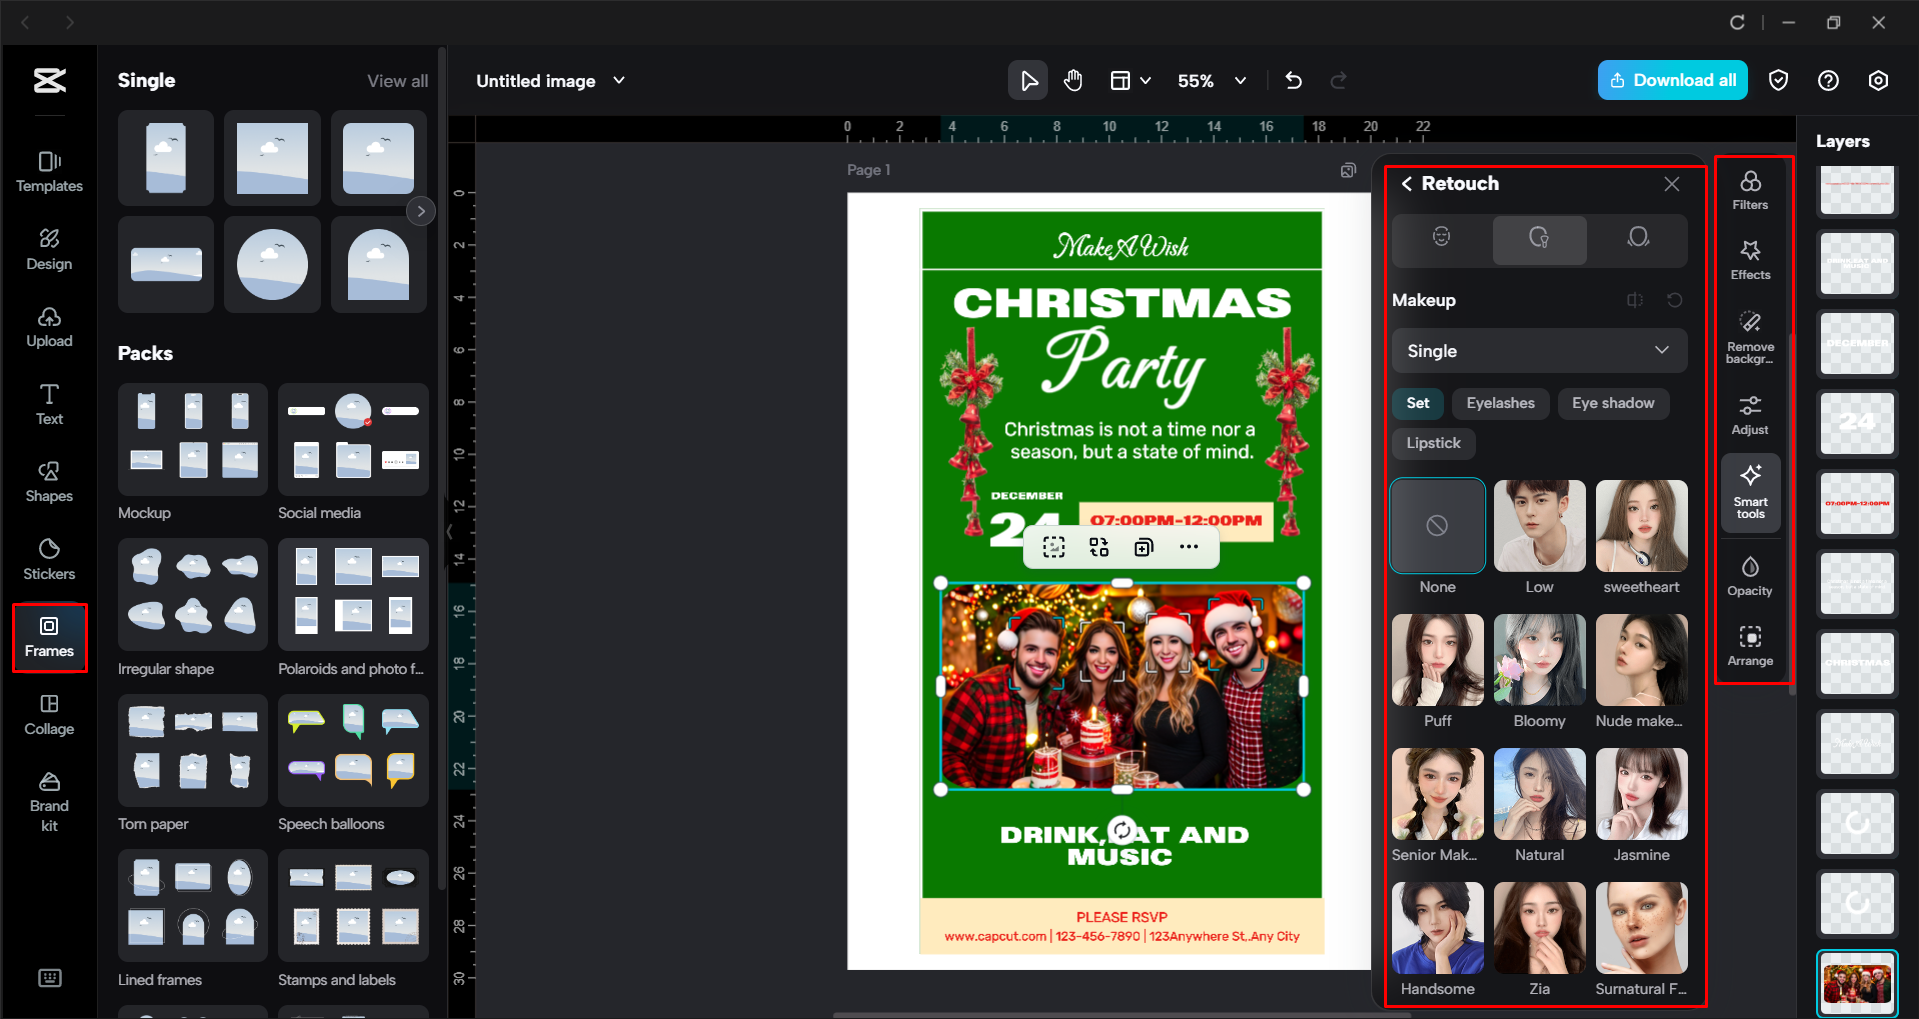Open the Smart tools panel
Viewport: 1919px width, 1019px height.
click(x=1749, y=492)
